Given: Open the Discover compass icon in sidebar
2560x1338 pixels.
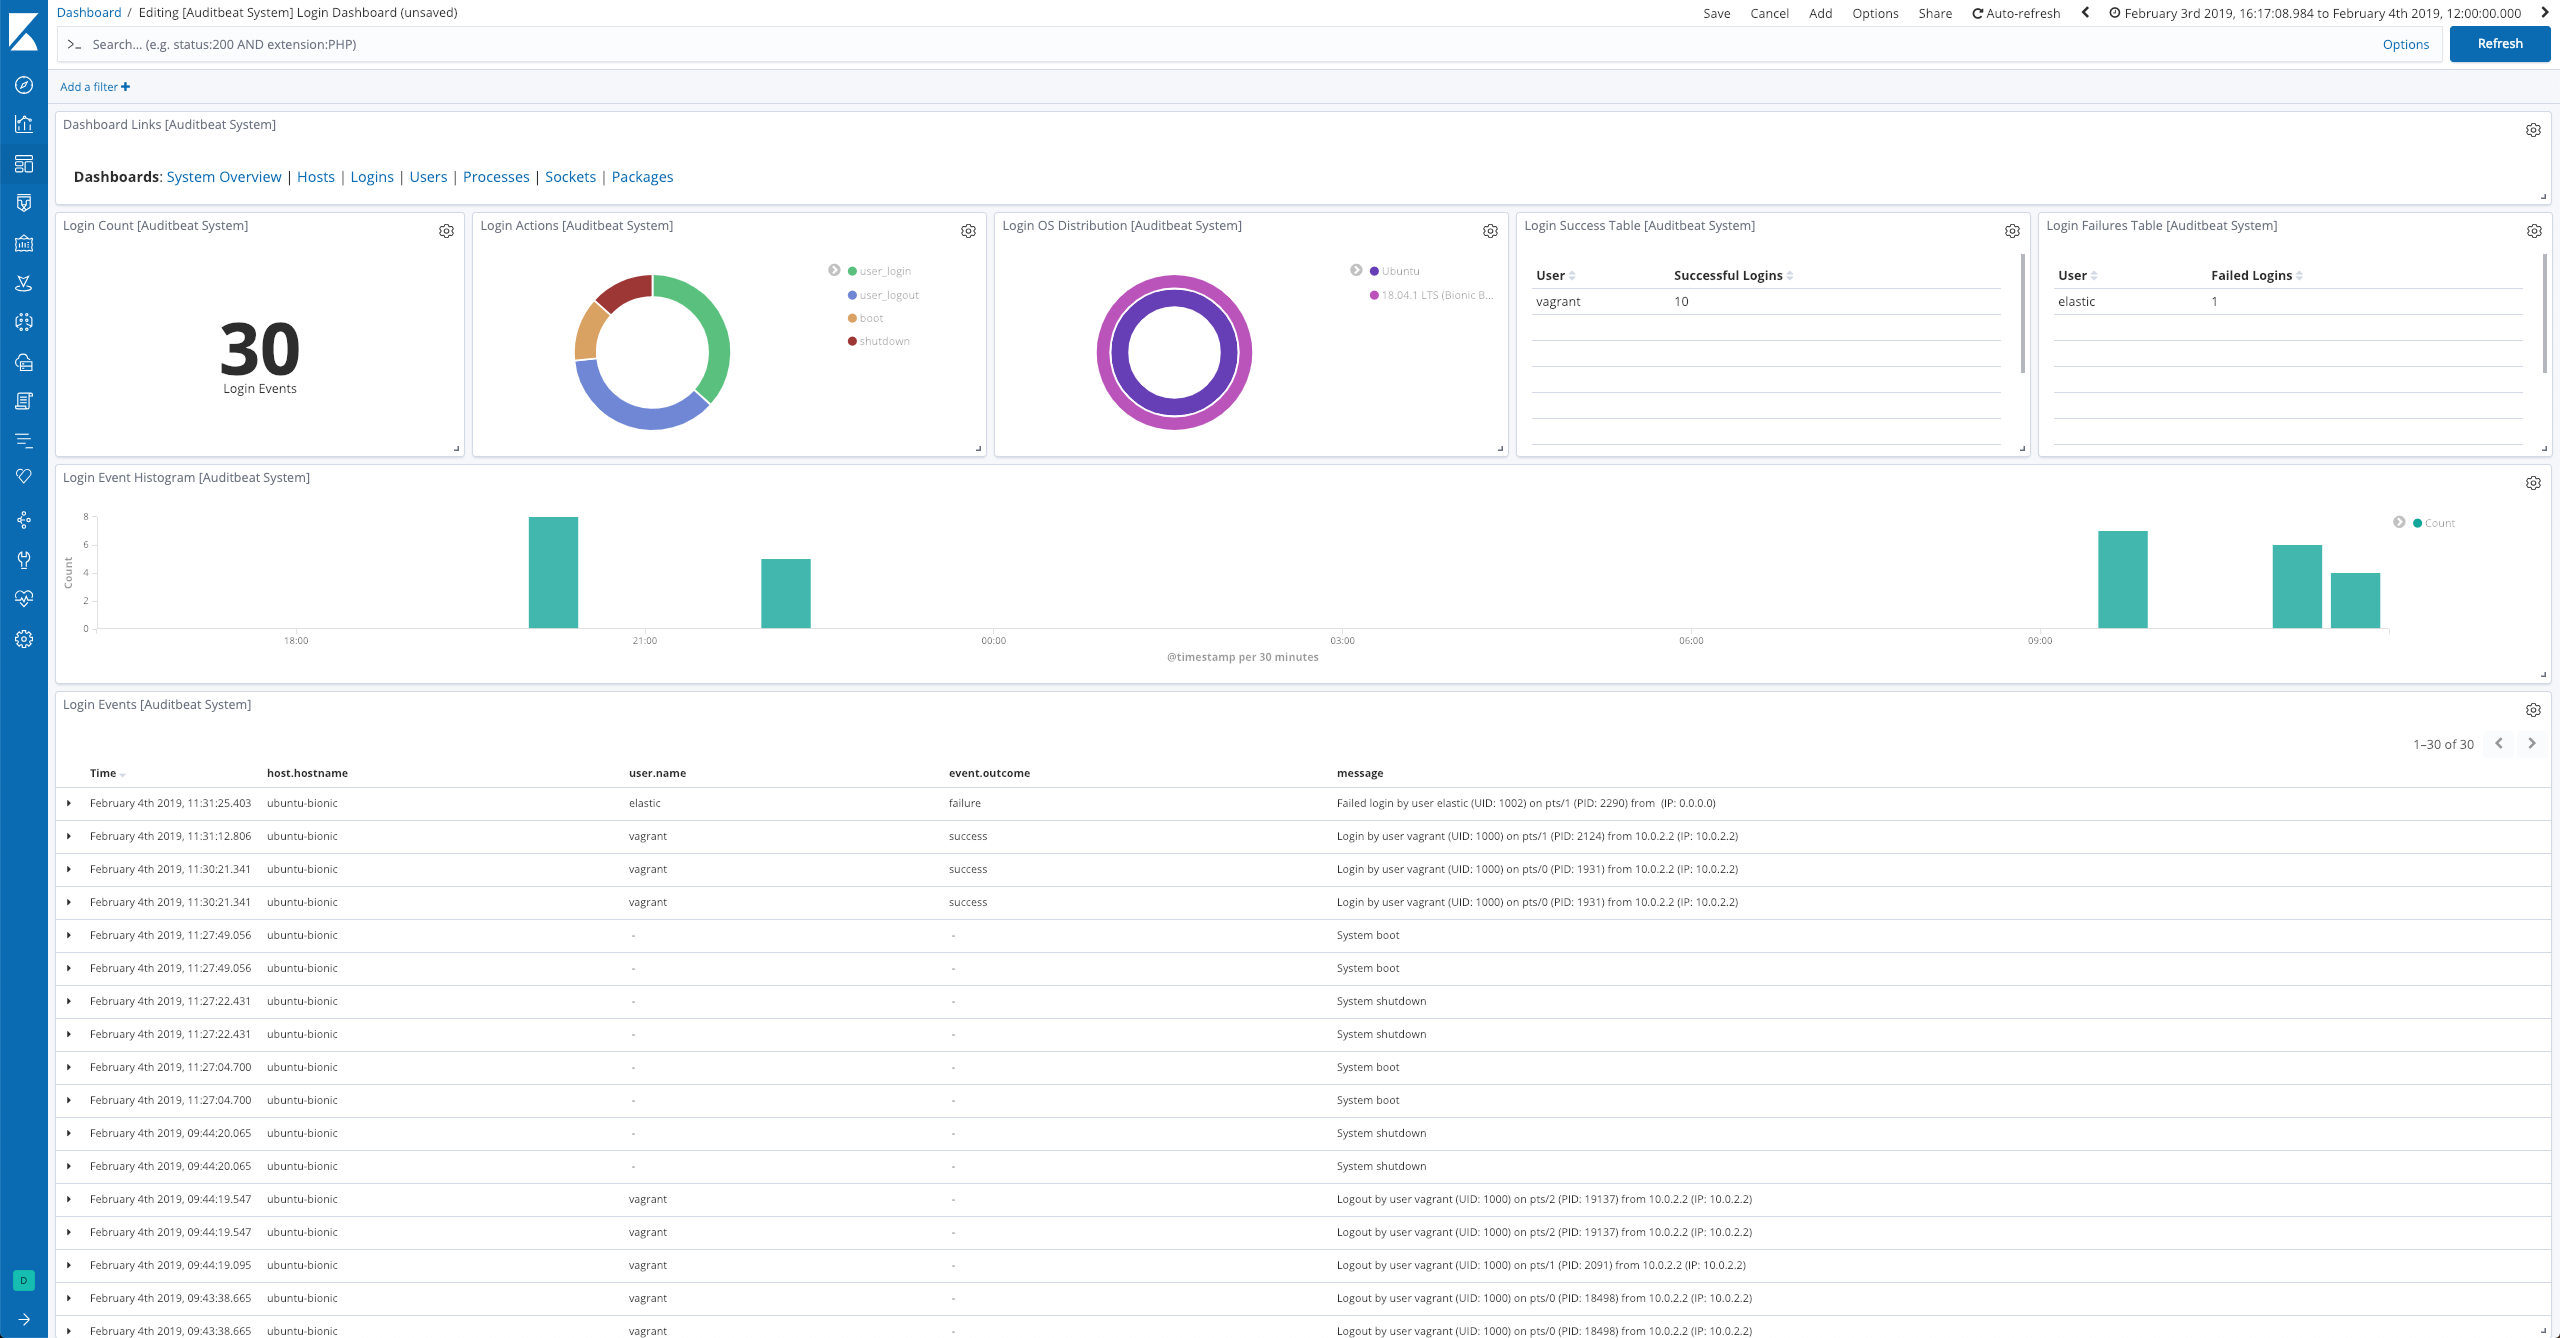Looking at the screenshot, I should [x=24, y=86].
